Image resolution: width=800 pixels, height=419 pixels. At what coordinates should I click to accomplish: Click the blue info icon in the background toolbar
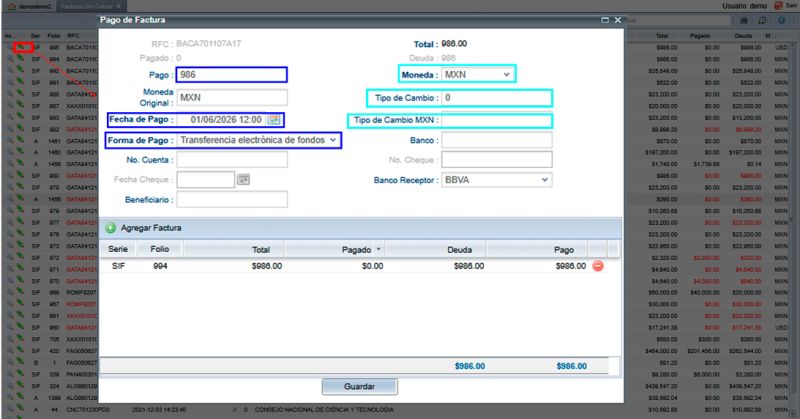point(781,20)
